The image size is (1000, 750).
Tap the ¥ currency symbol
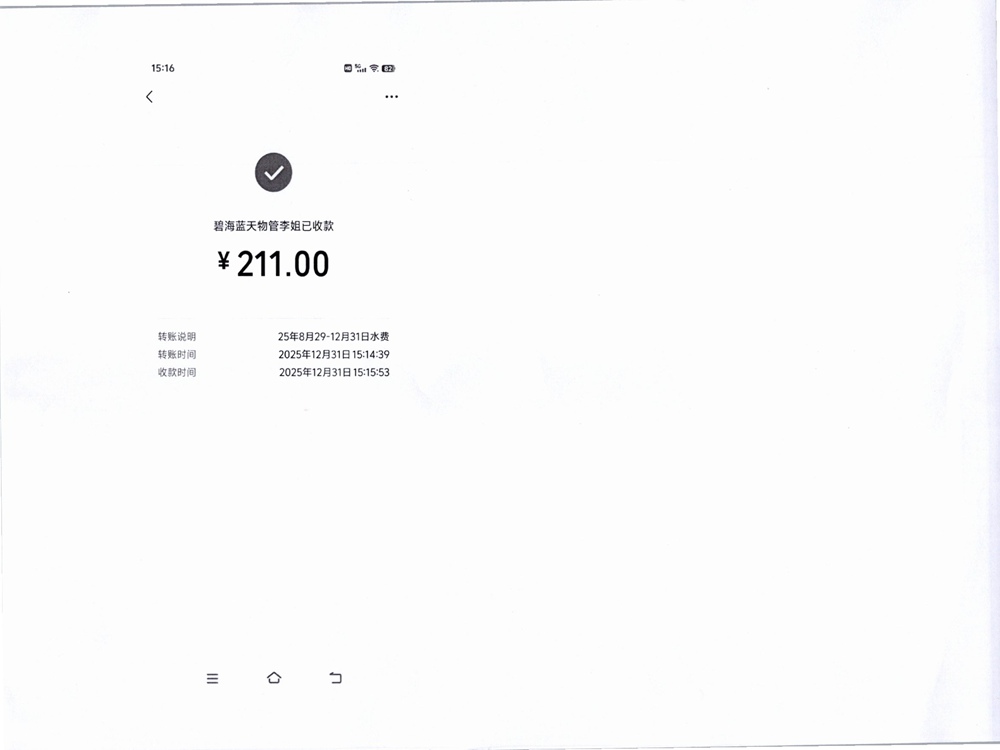point(223,261)
